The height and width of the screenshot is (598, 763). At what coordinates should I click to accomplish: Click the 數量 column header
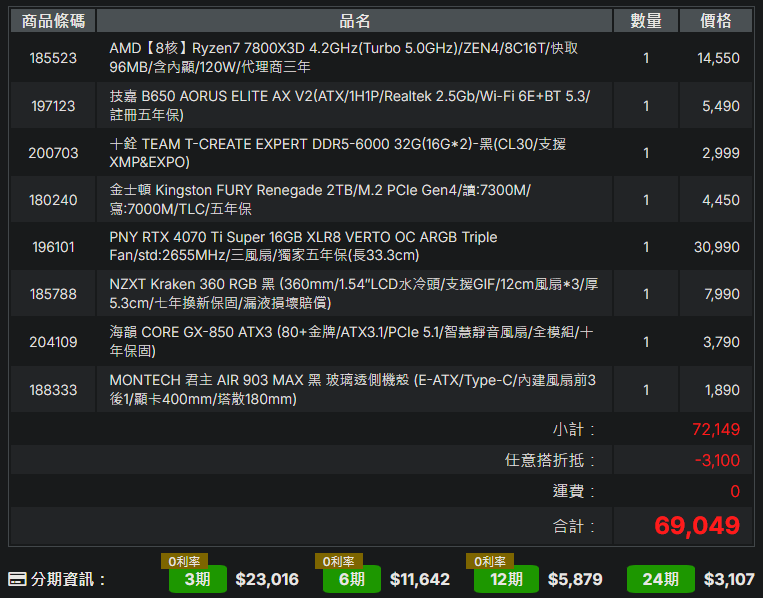(x=646, y=21)
